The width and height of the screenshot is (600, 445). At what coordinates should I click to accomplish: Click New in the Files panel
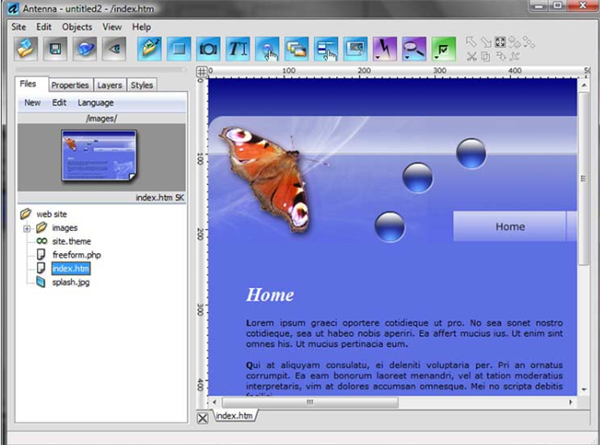pos(33,103)
